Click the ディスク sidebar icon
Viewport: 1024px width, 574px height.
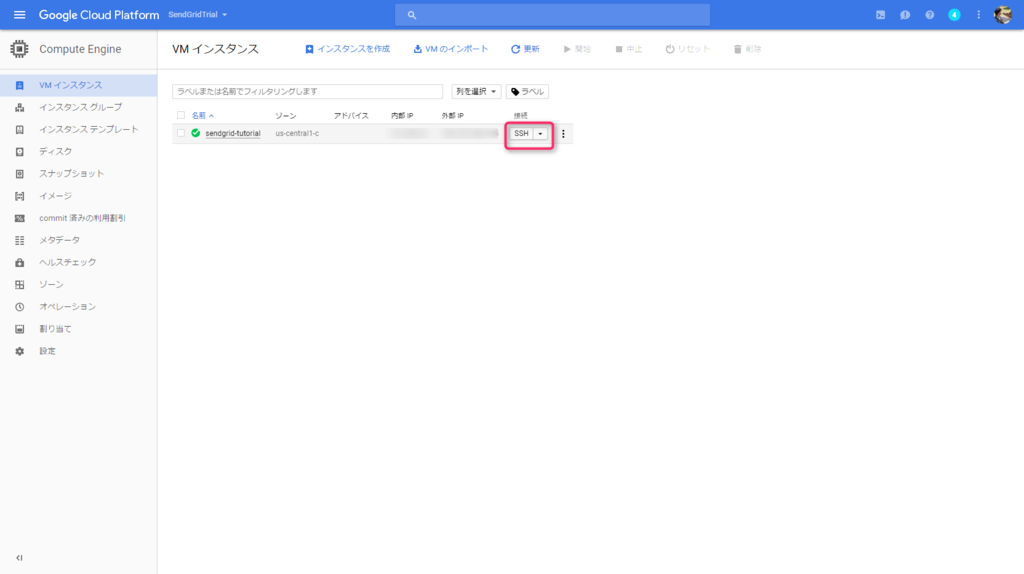(20, 151)
